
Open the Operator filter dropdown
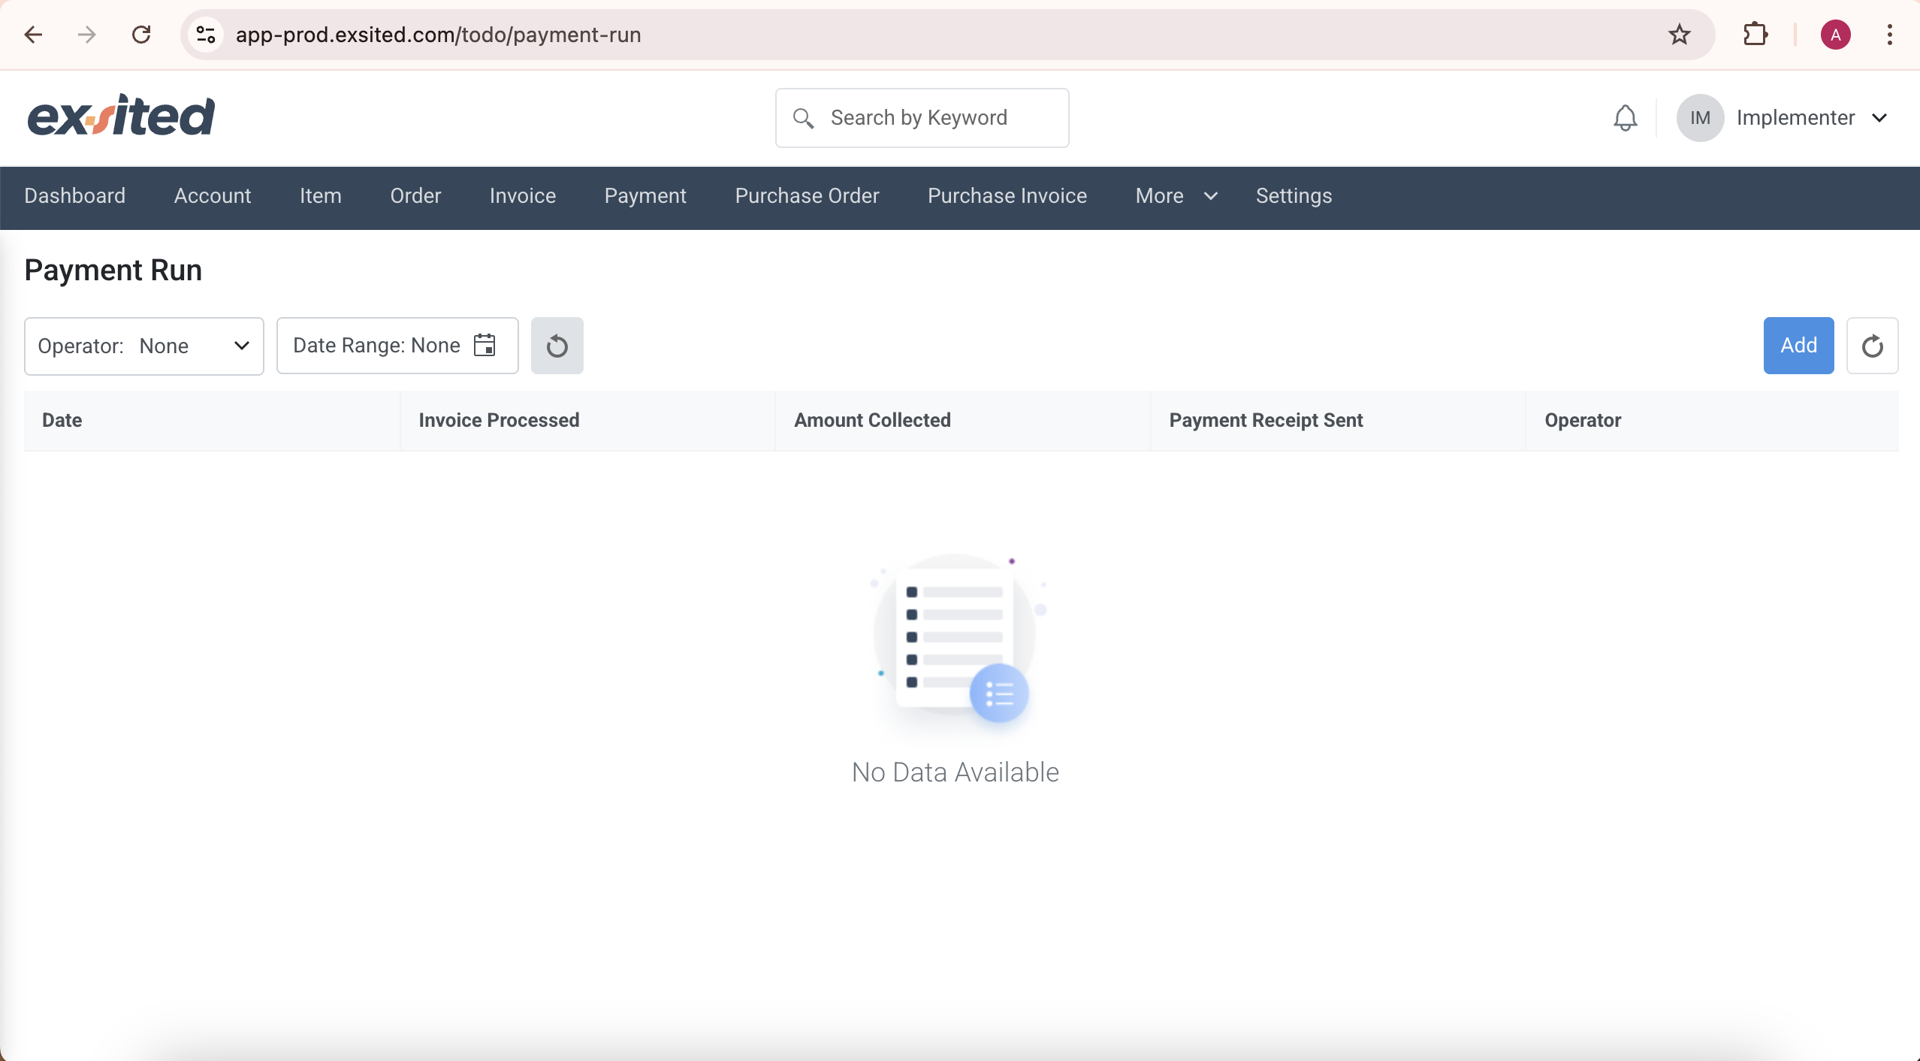144,346
